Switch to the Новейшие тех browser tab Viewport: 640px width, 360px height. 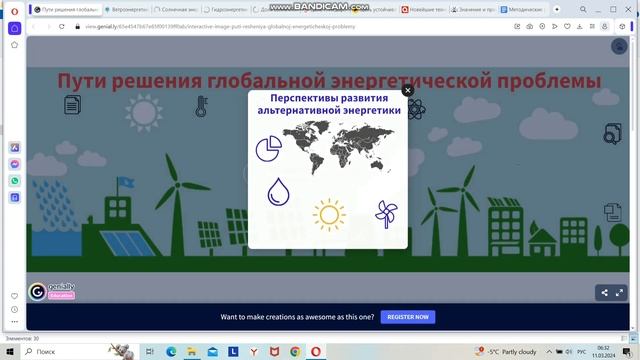[423, 9]
